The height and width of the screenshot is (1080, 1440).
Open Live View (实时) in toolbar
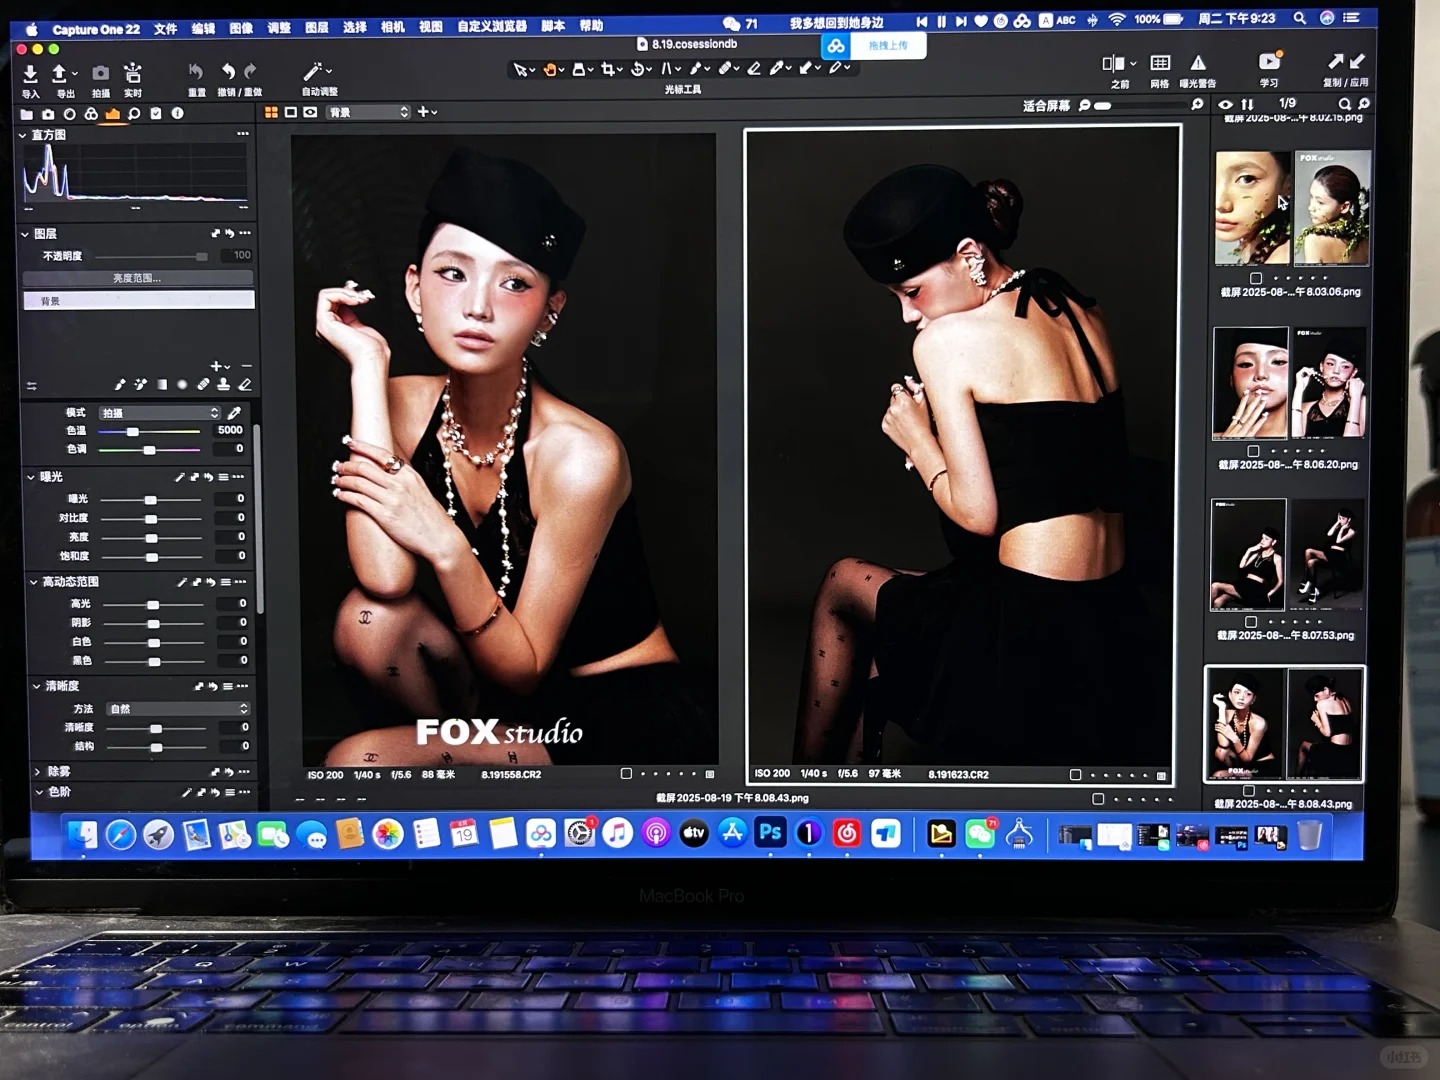(132, 73)
